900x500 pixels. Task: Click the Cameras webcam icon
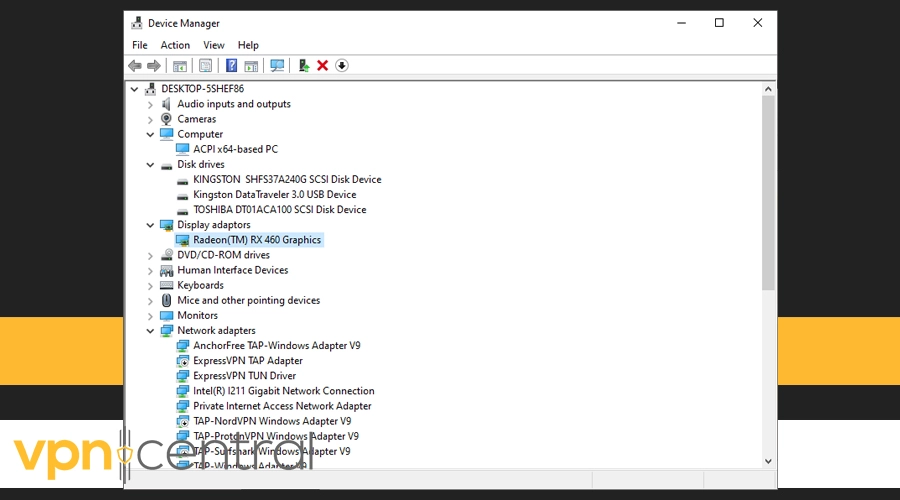166,119
